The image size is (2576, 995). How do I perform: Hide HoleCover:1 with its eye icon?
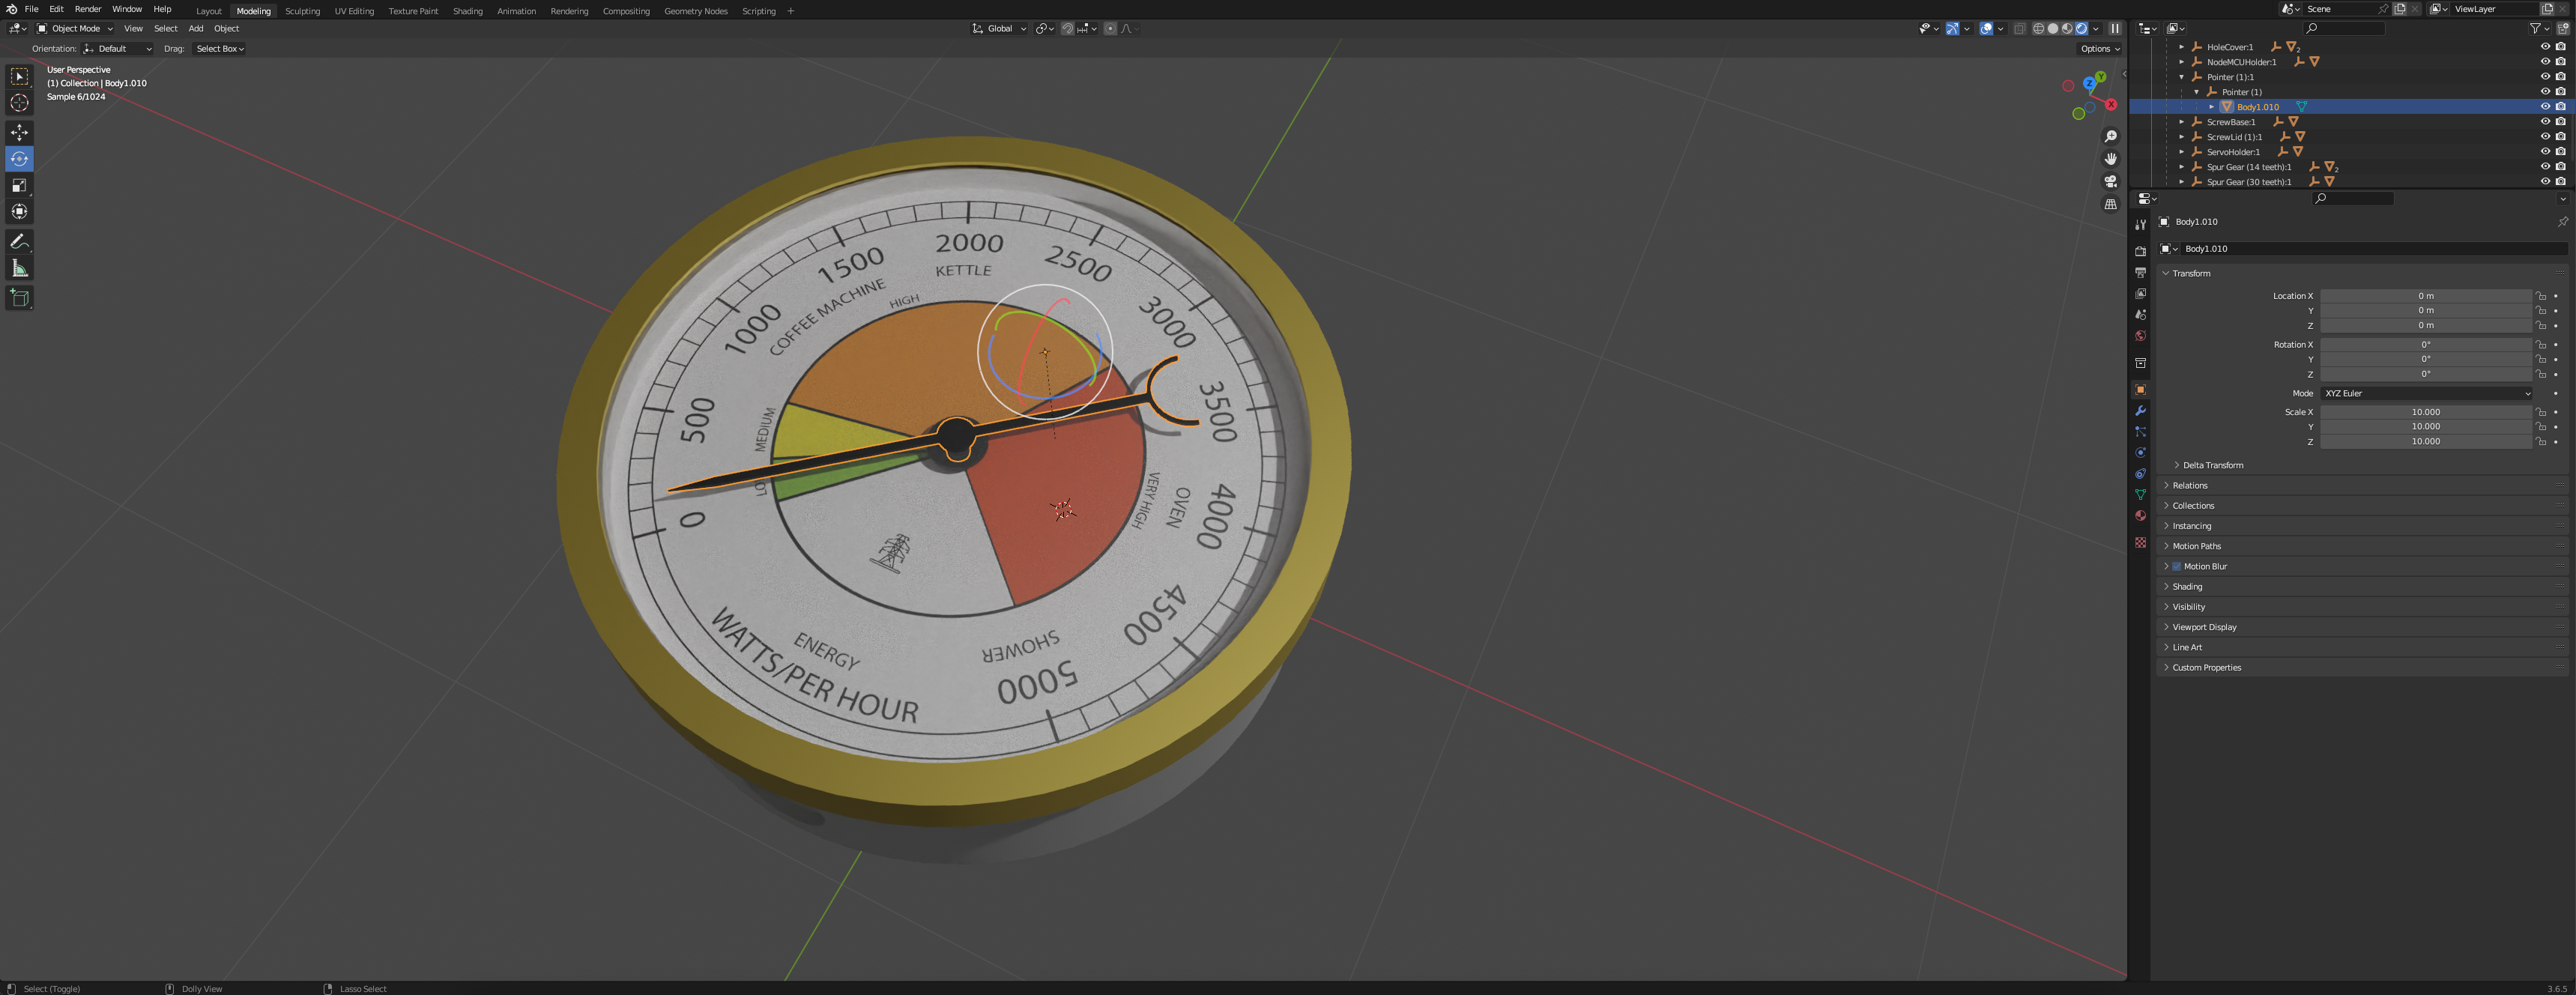(x=2545, y=46)
